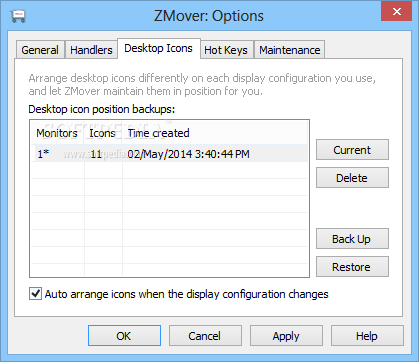Confirm with the OK button
Viewport: 419px width, 362px height.
[124, 336]
